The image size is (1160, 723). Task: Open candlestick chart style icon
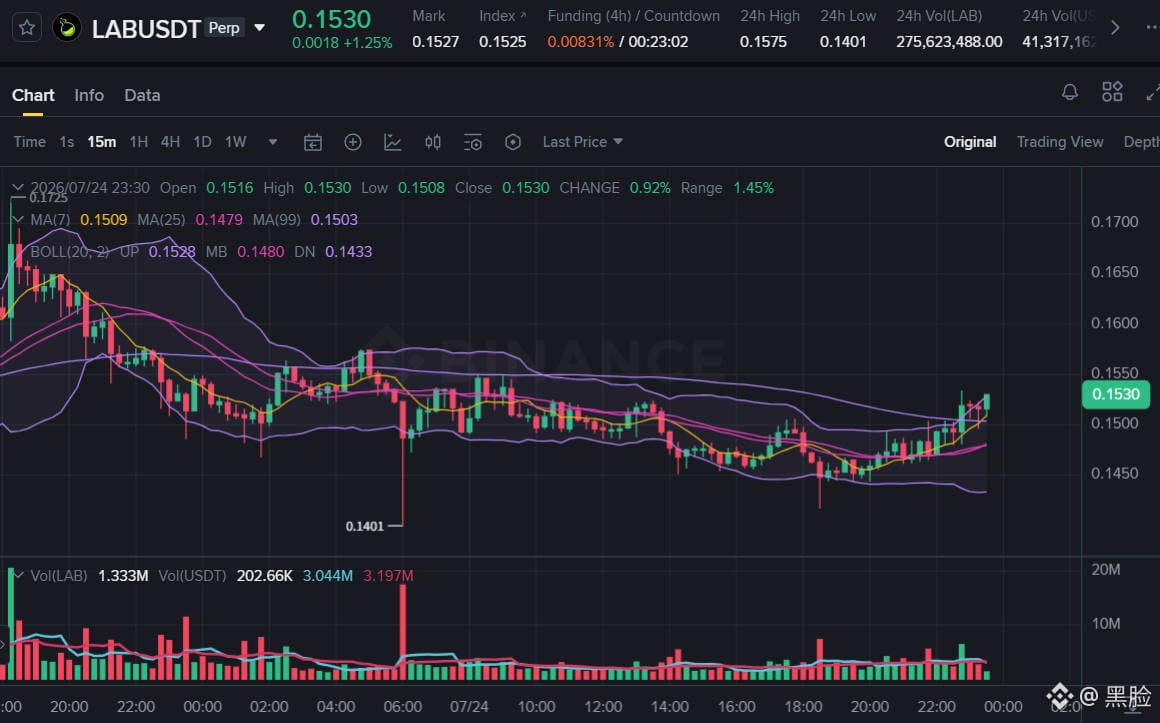(433, 142)
